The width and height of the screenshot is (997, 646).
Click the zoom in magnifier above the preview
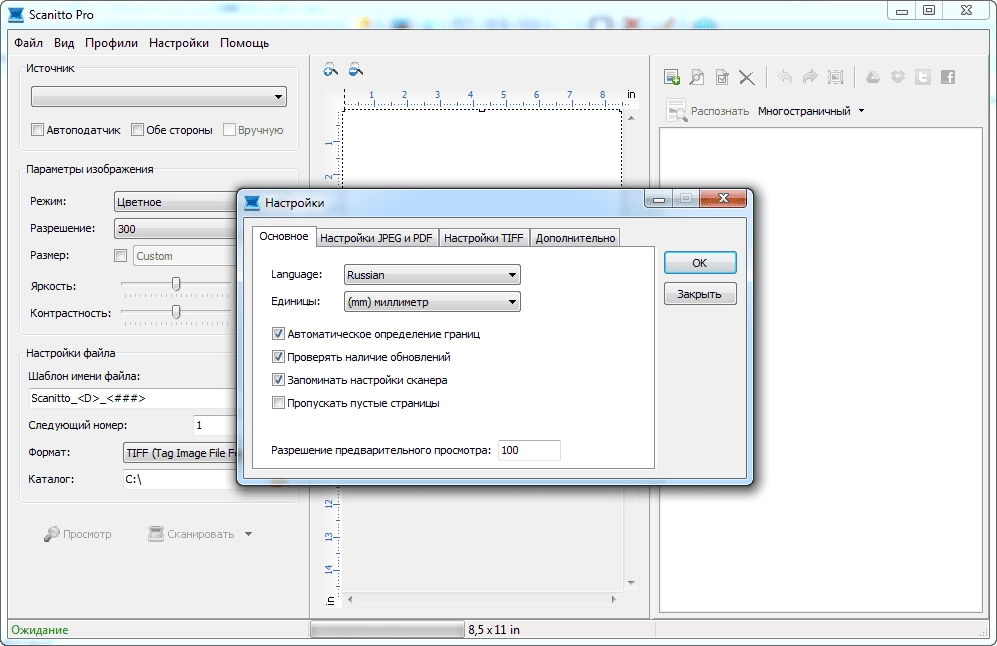331,69
